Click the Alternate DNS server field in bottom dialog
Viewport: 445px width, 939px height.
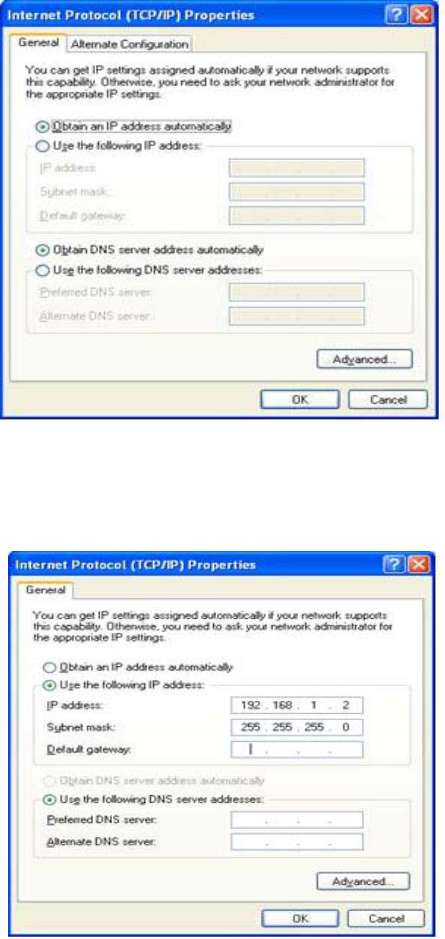coord(297,842)
